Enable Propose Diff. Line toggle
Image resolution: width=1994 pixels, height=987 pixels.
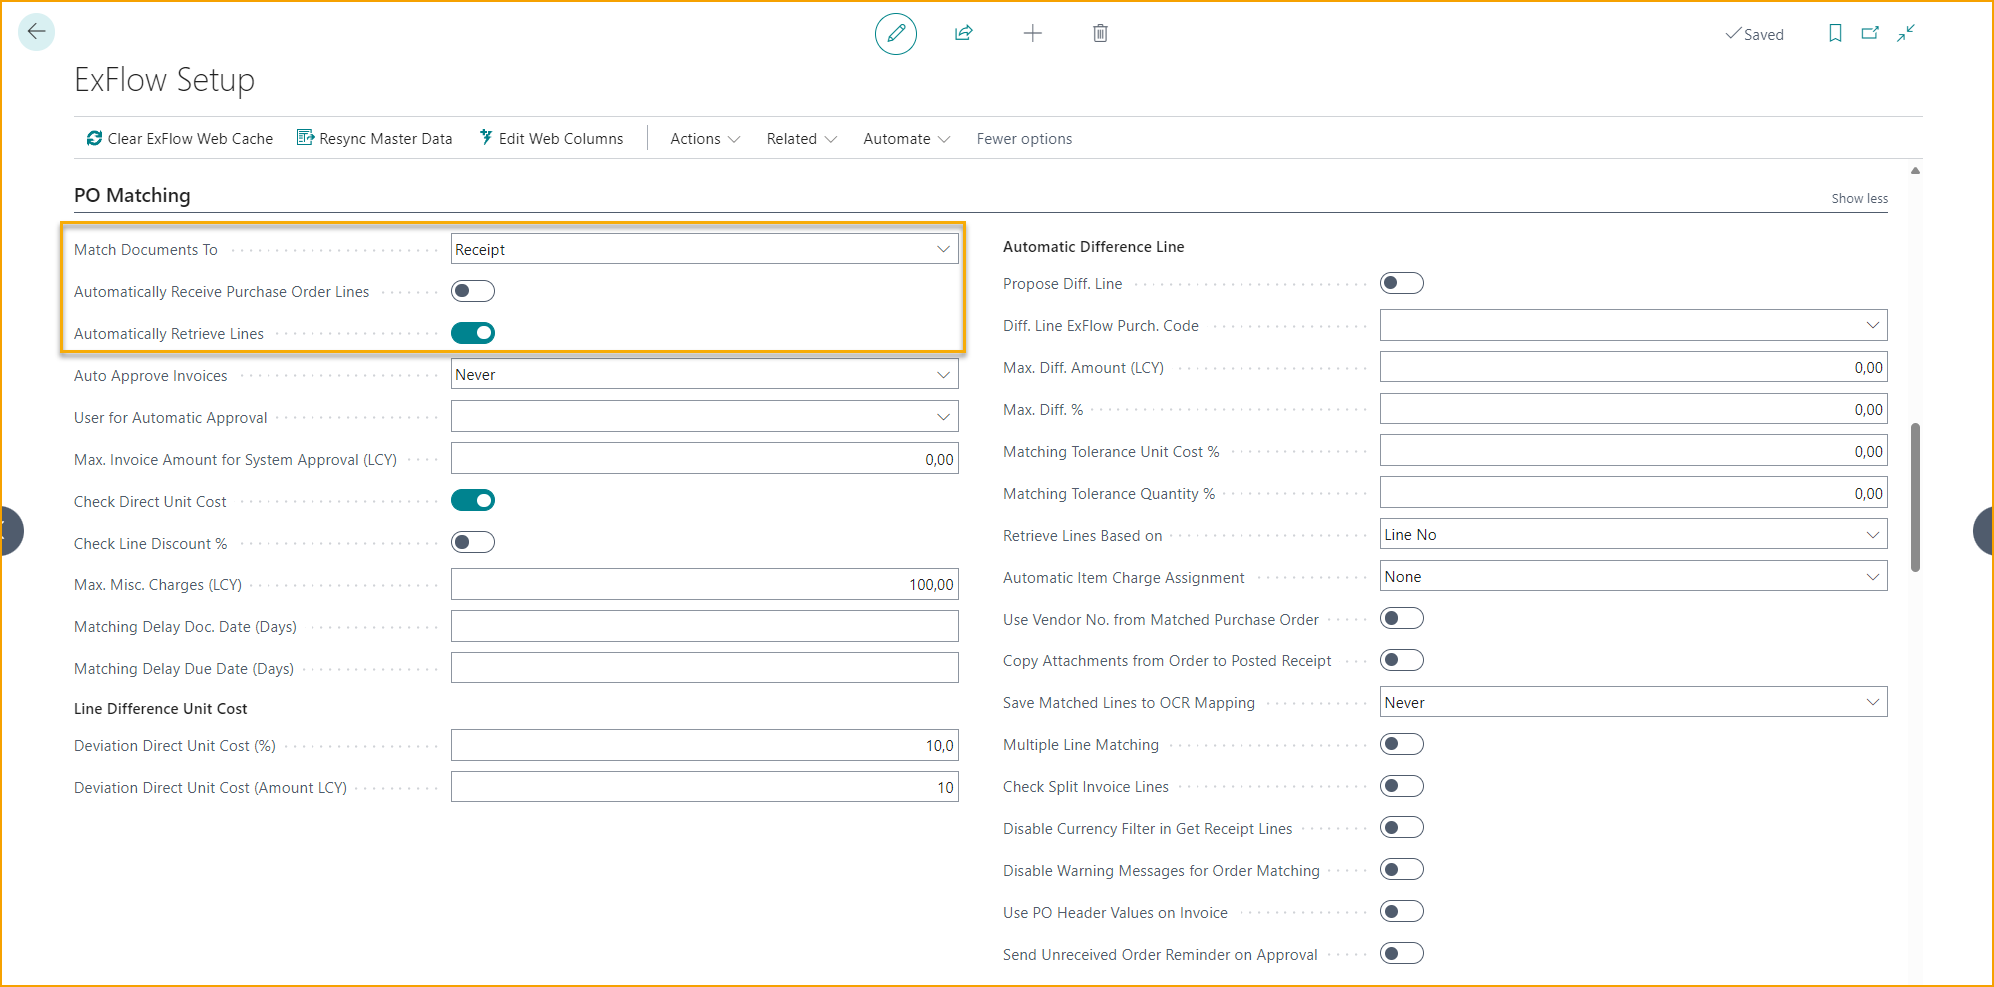pyautogui.click(x=1402, y=283)
